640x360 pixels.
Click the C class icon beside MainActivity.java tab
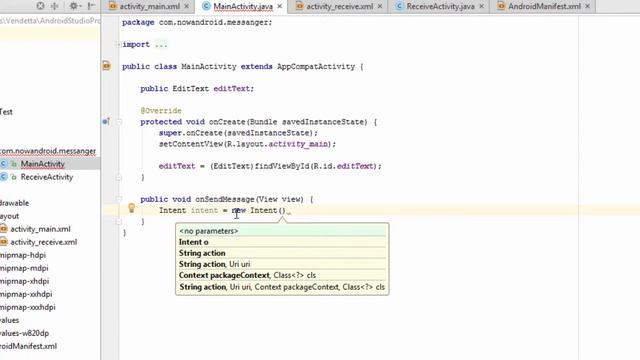coord(206,6)
